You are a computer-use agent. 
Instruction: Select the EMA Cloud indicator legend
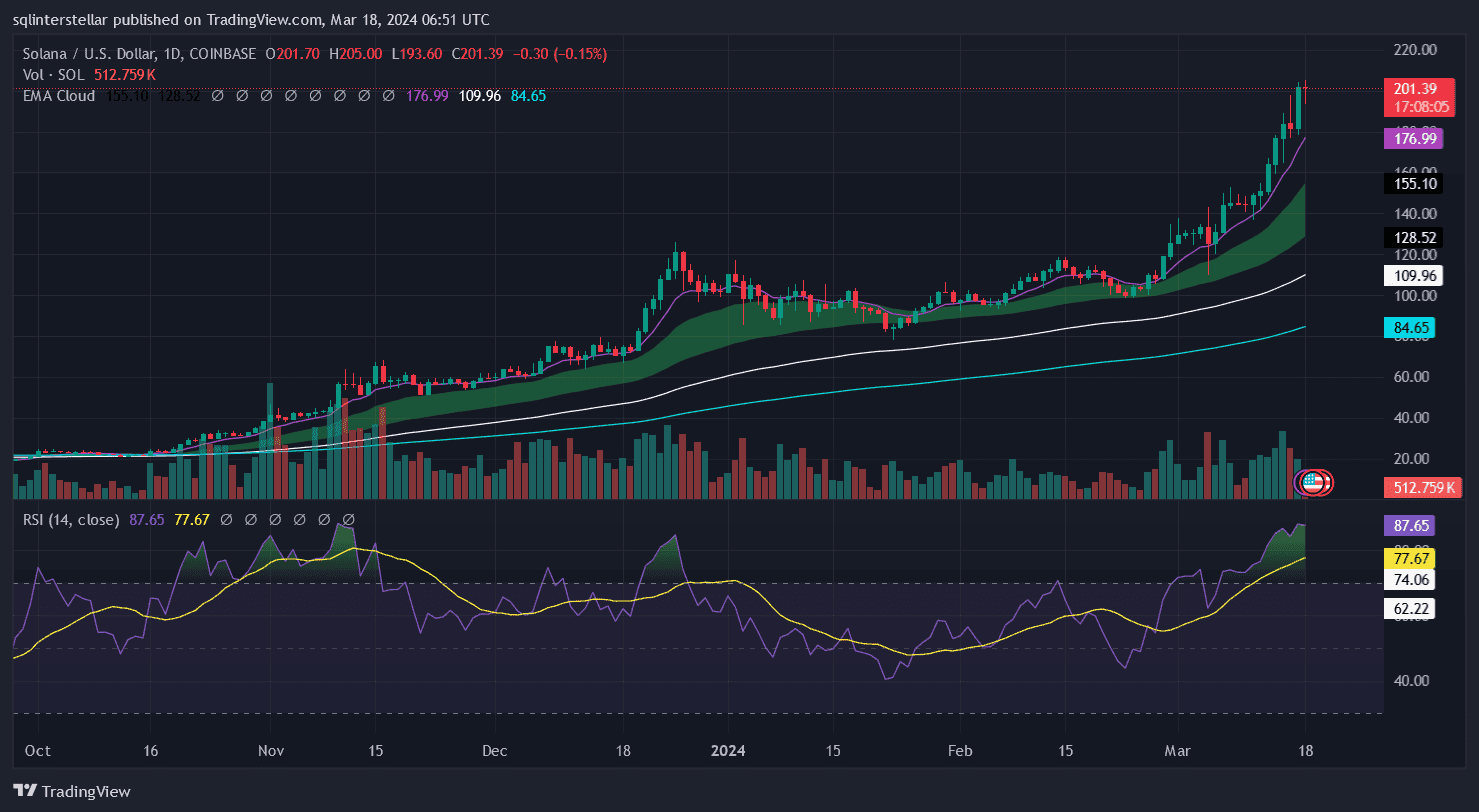(x=59, y=96)
